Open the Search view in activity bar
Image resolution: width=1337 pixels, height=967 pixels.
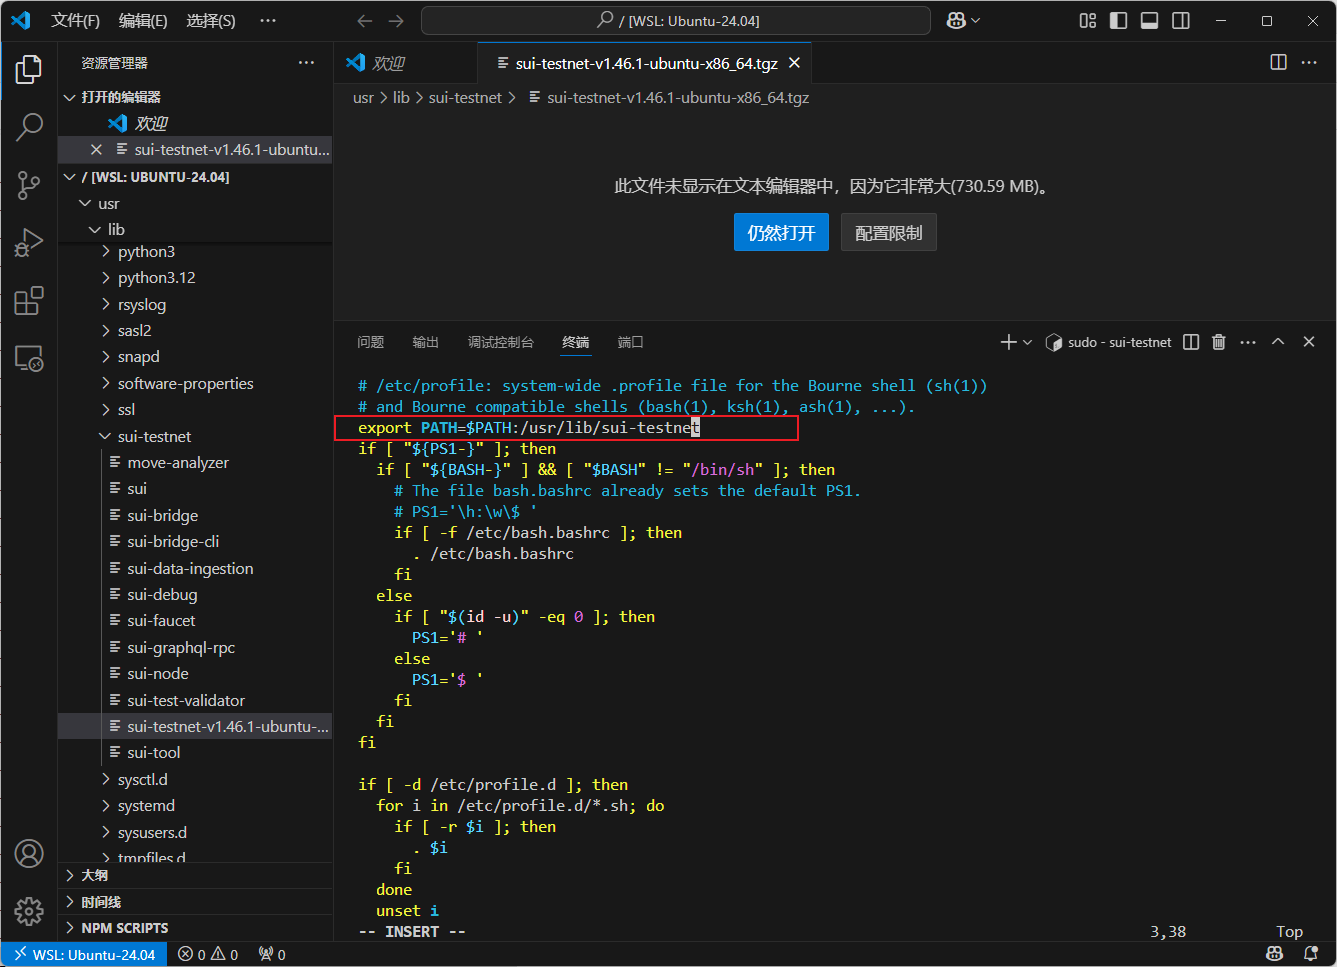coord(29,127)
